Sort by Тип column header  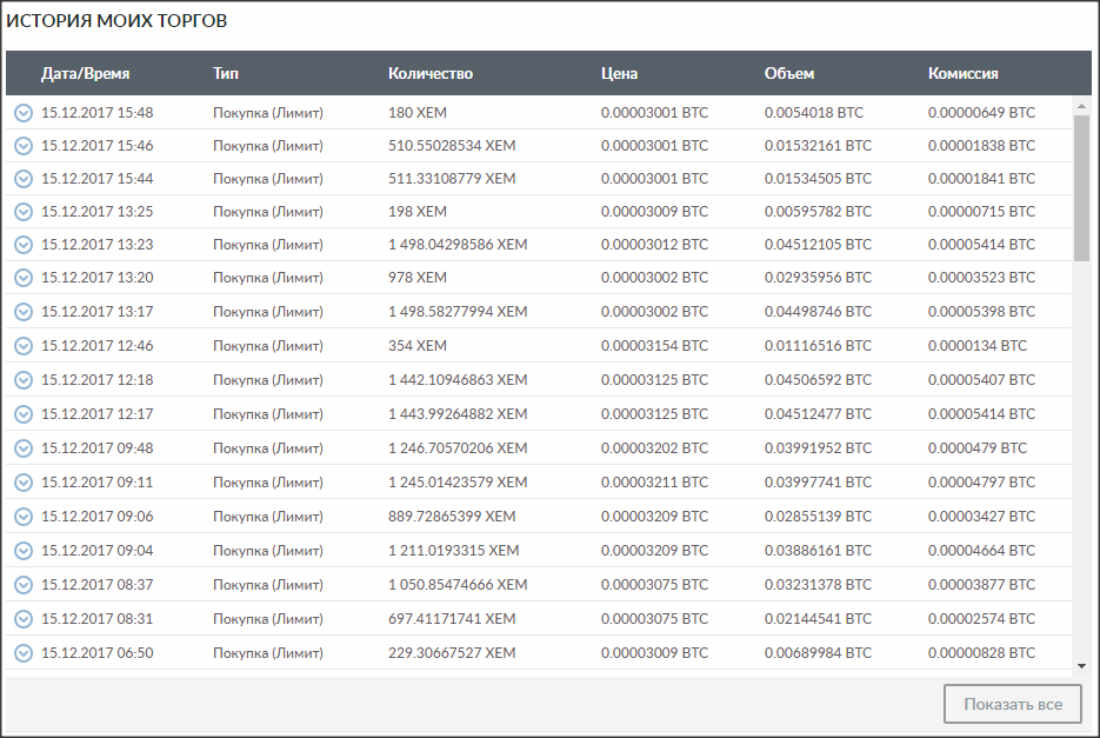(x=226, y=74)
